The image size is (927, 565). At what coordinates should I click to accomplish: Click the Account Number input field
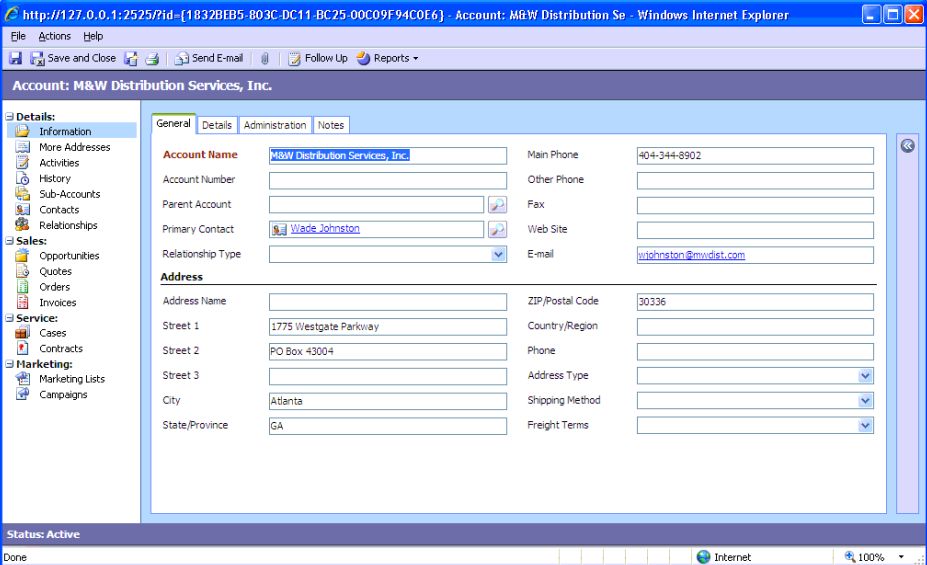tap(388, 180)
